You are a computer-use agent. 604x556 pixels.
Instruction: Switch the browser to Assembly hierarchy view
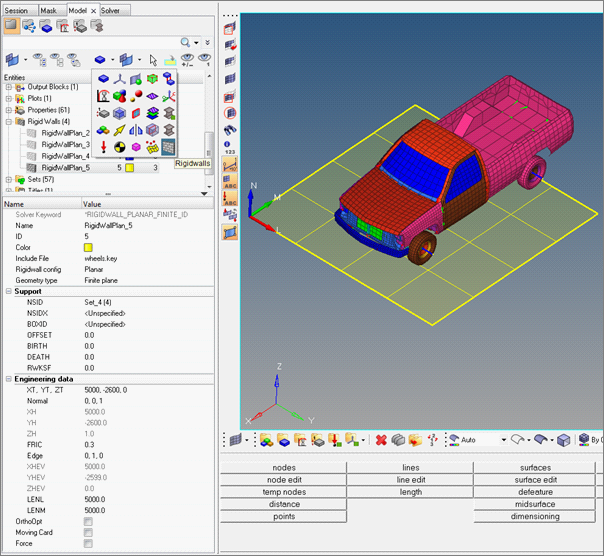tap(29, 27)
